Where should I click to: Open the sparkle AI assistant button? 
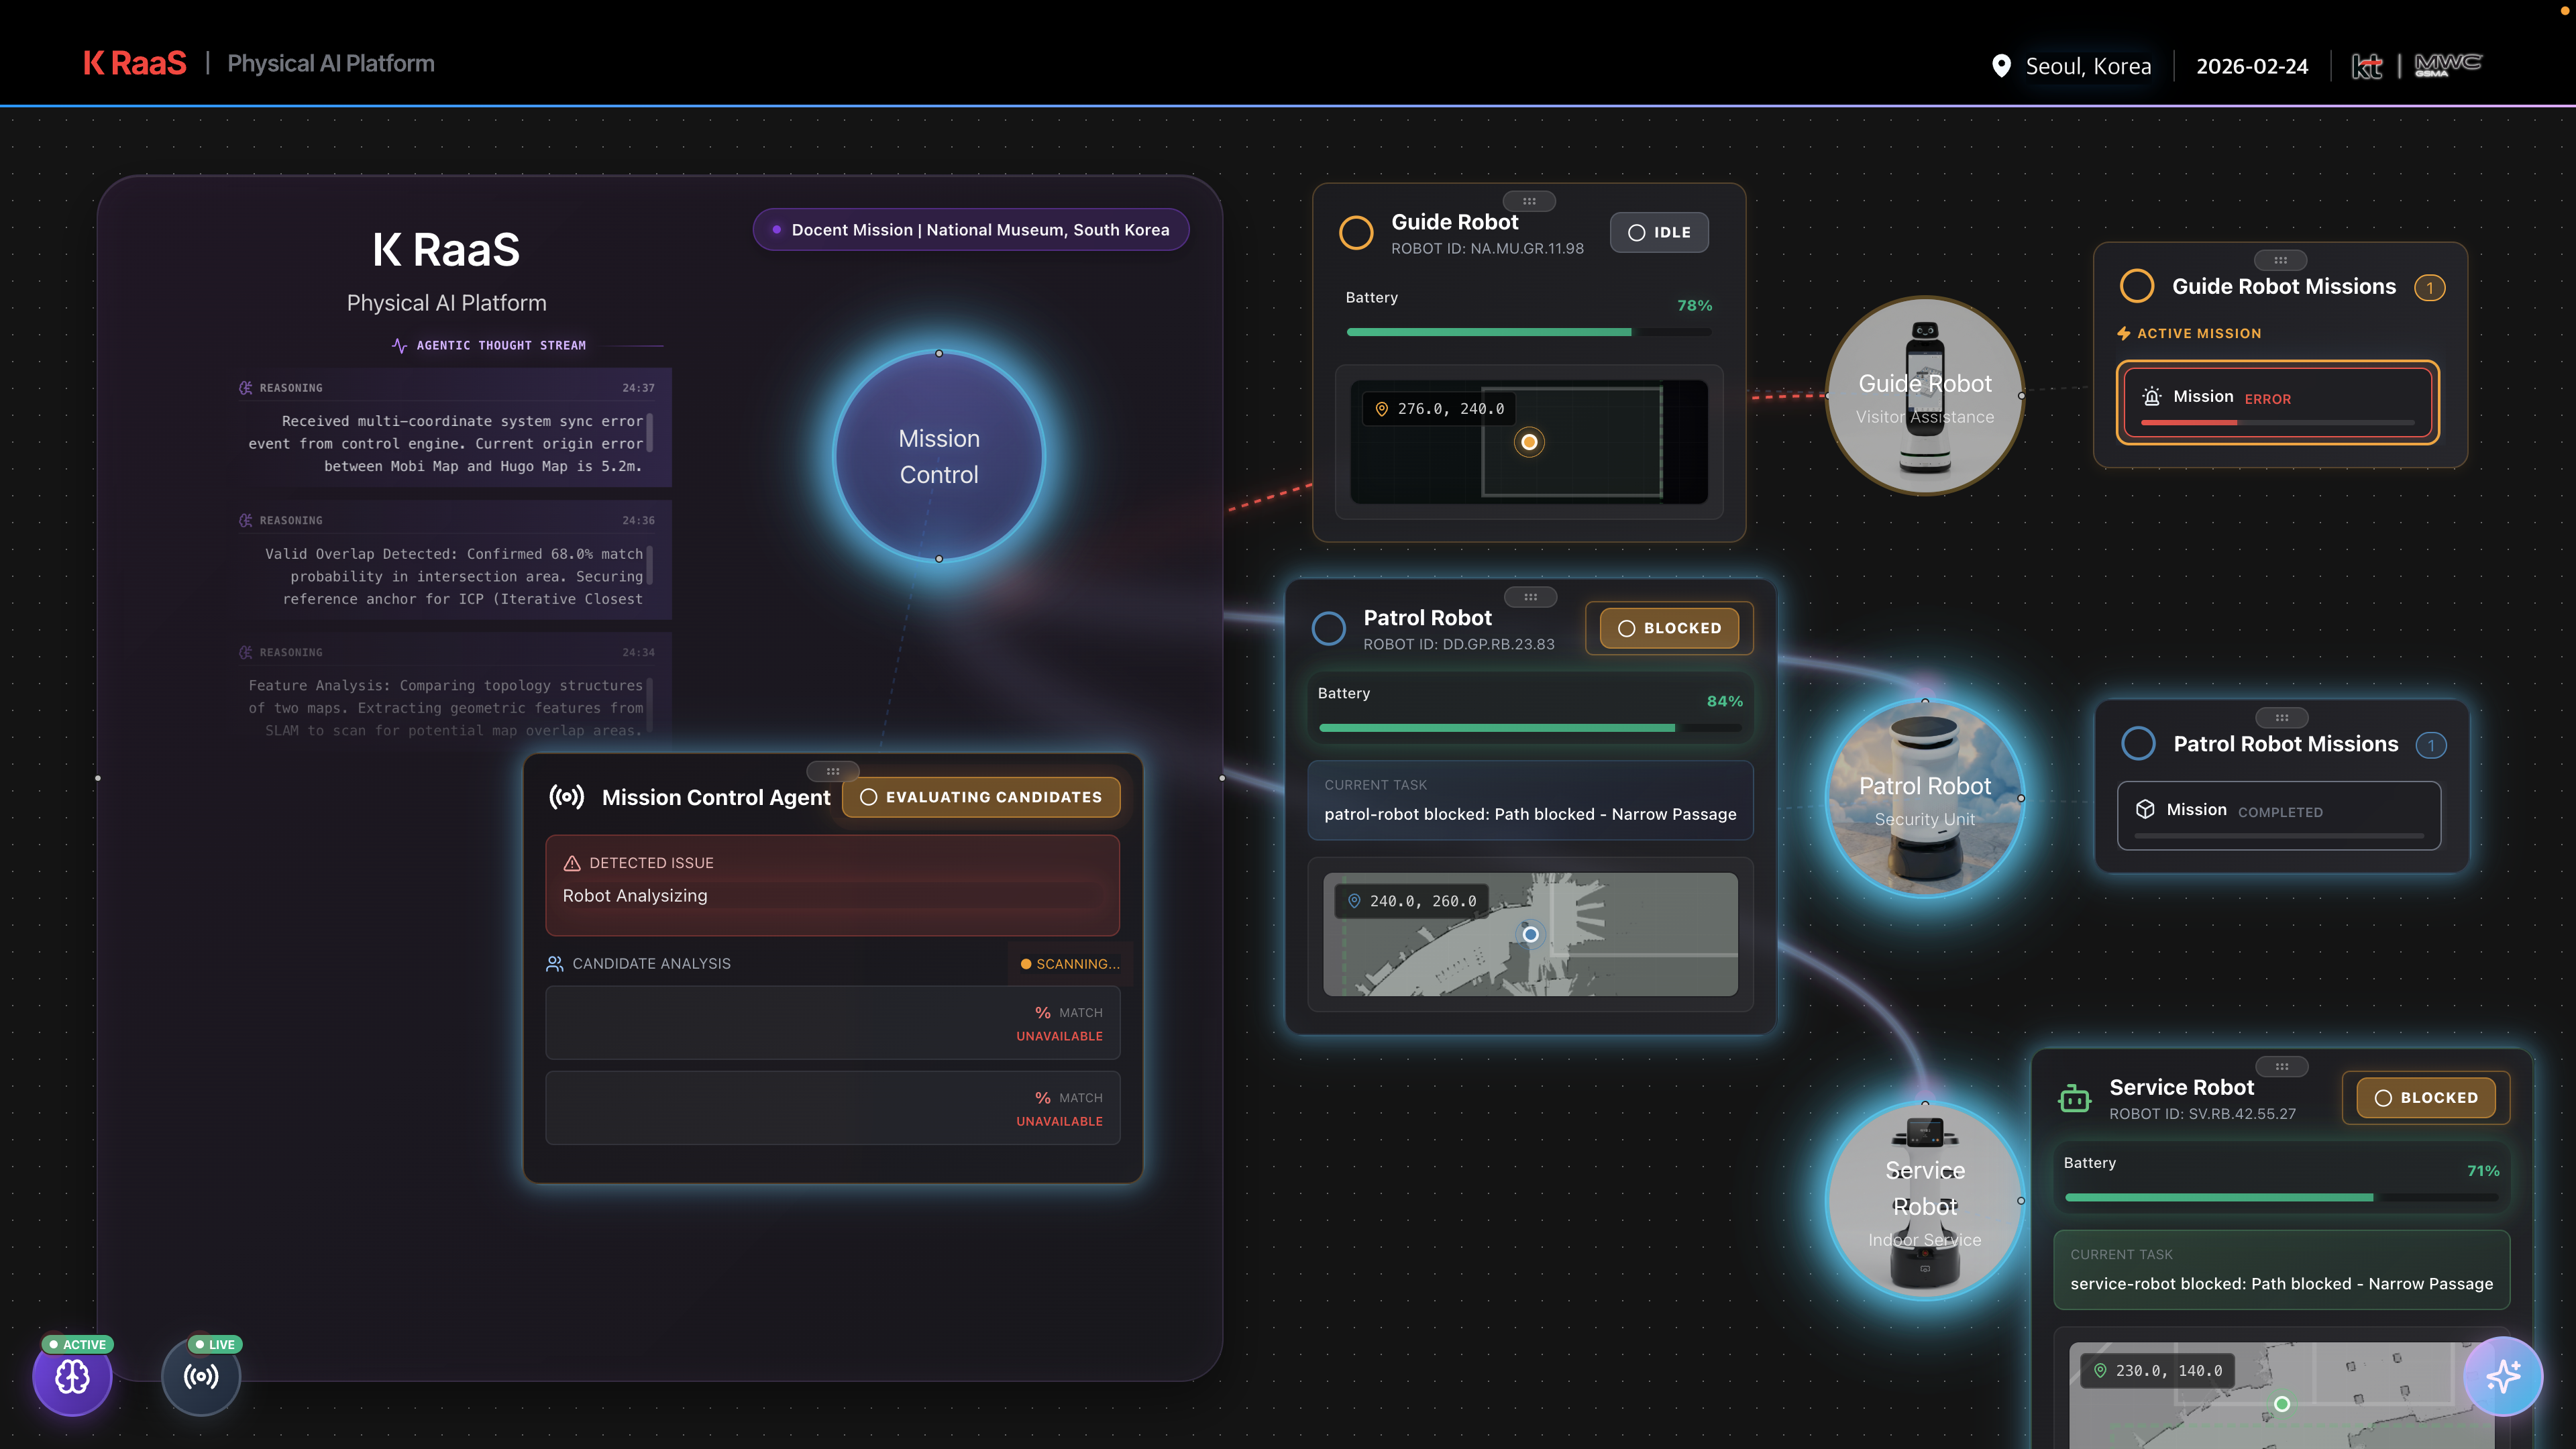click(2503, 1376)
